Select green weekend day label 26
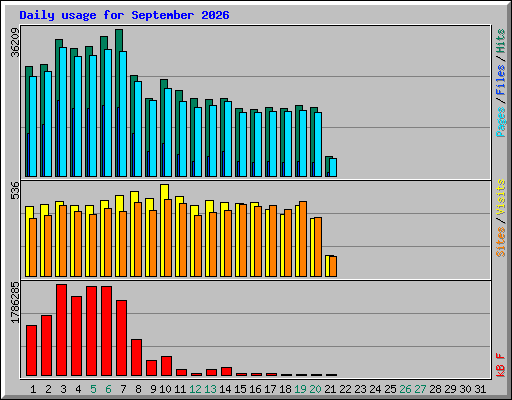 pyautogui.click(x=405, y=389)
